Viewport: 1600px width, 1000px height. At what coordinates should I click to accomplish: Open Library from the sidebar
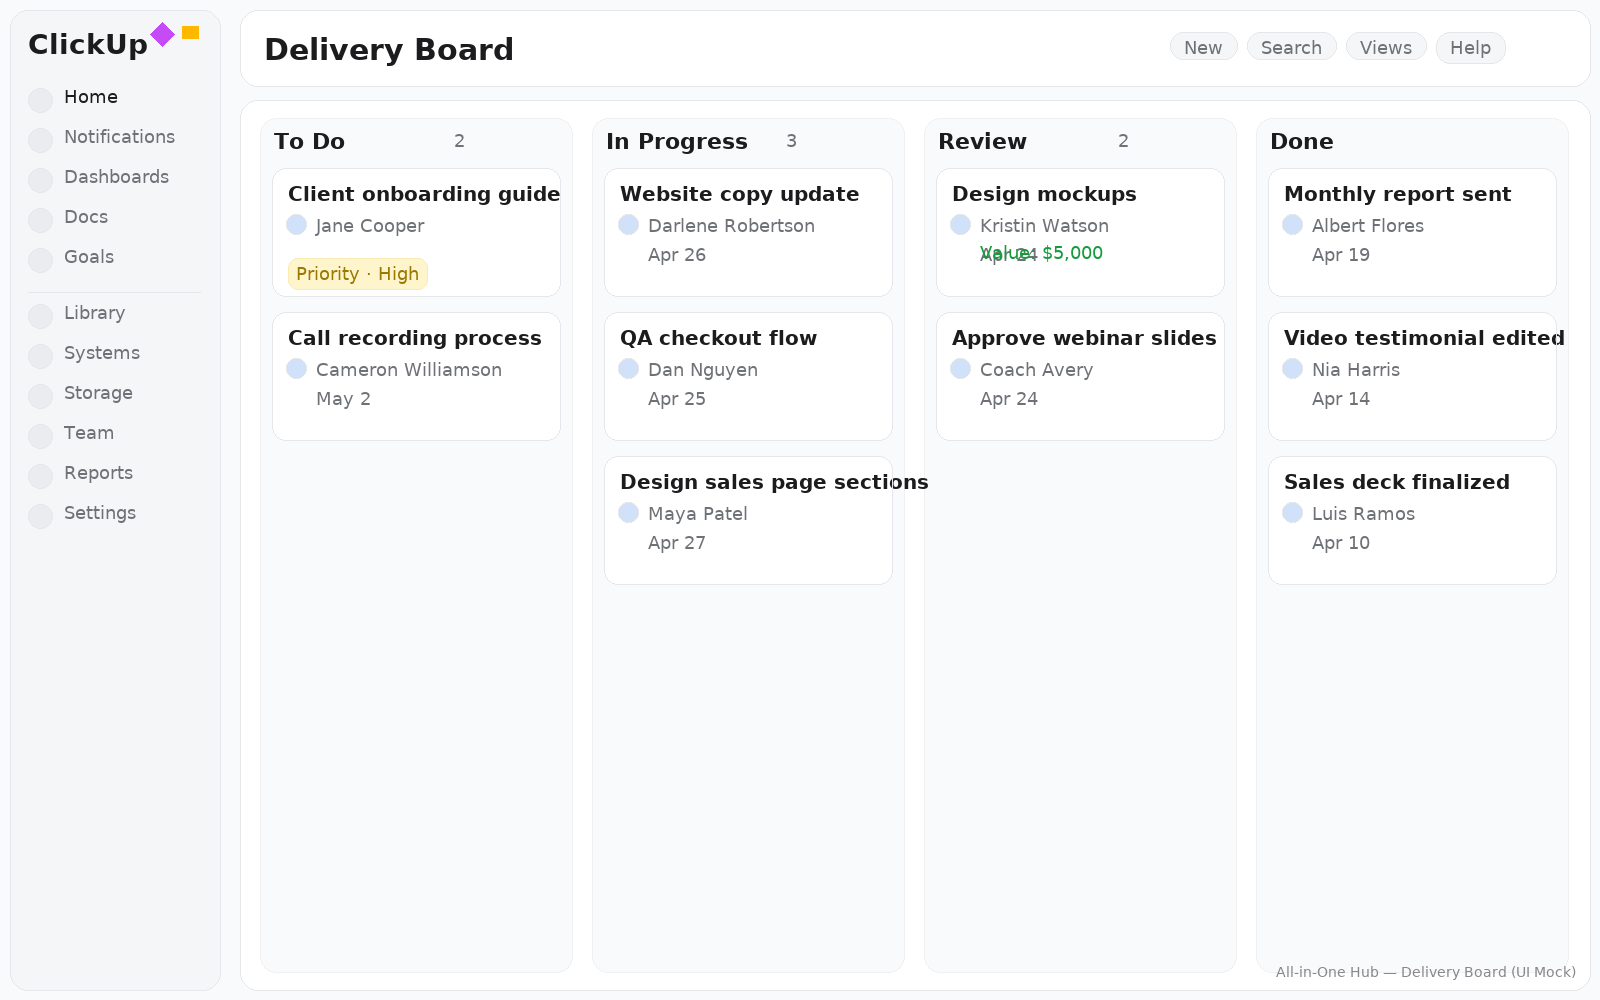pos(94,313)
